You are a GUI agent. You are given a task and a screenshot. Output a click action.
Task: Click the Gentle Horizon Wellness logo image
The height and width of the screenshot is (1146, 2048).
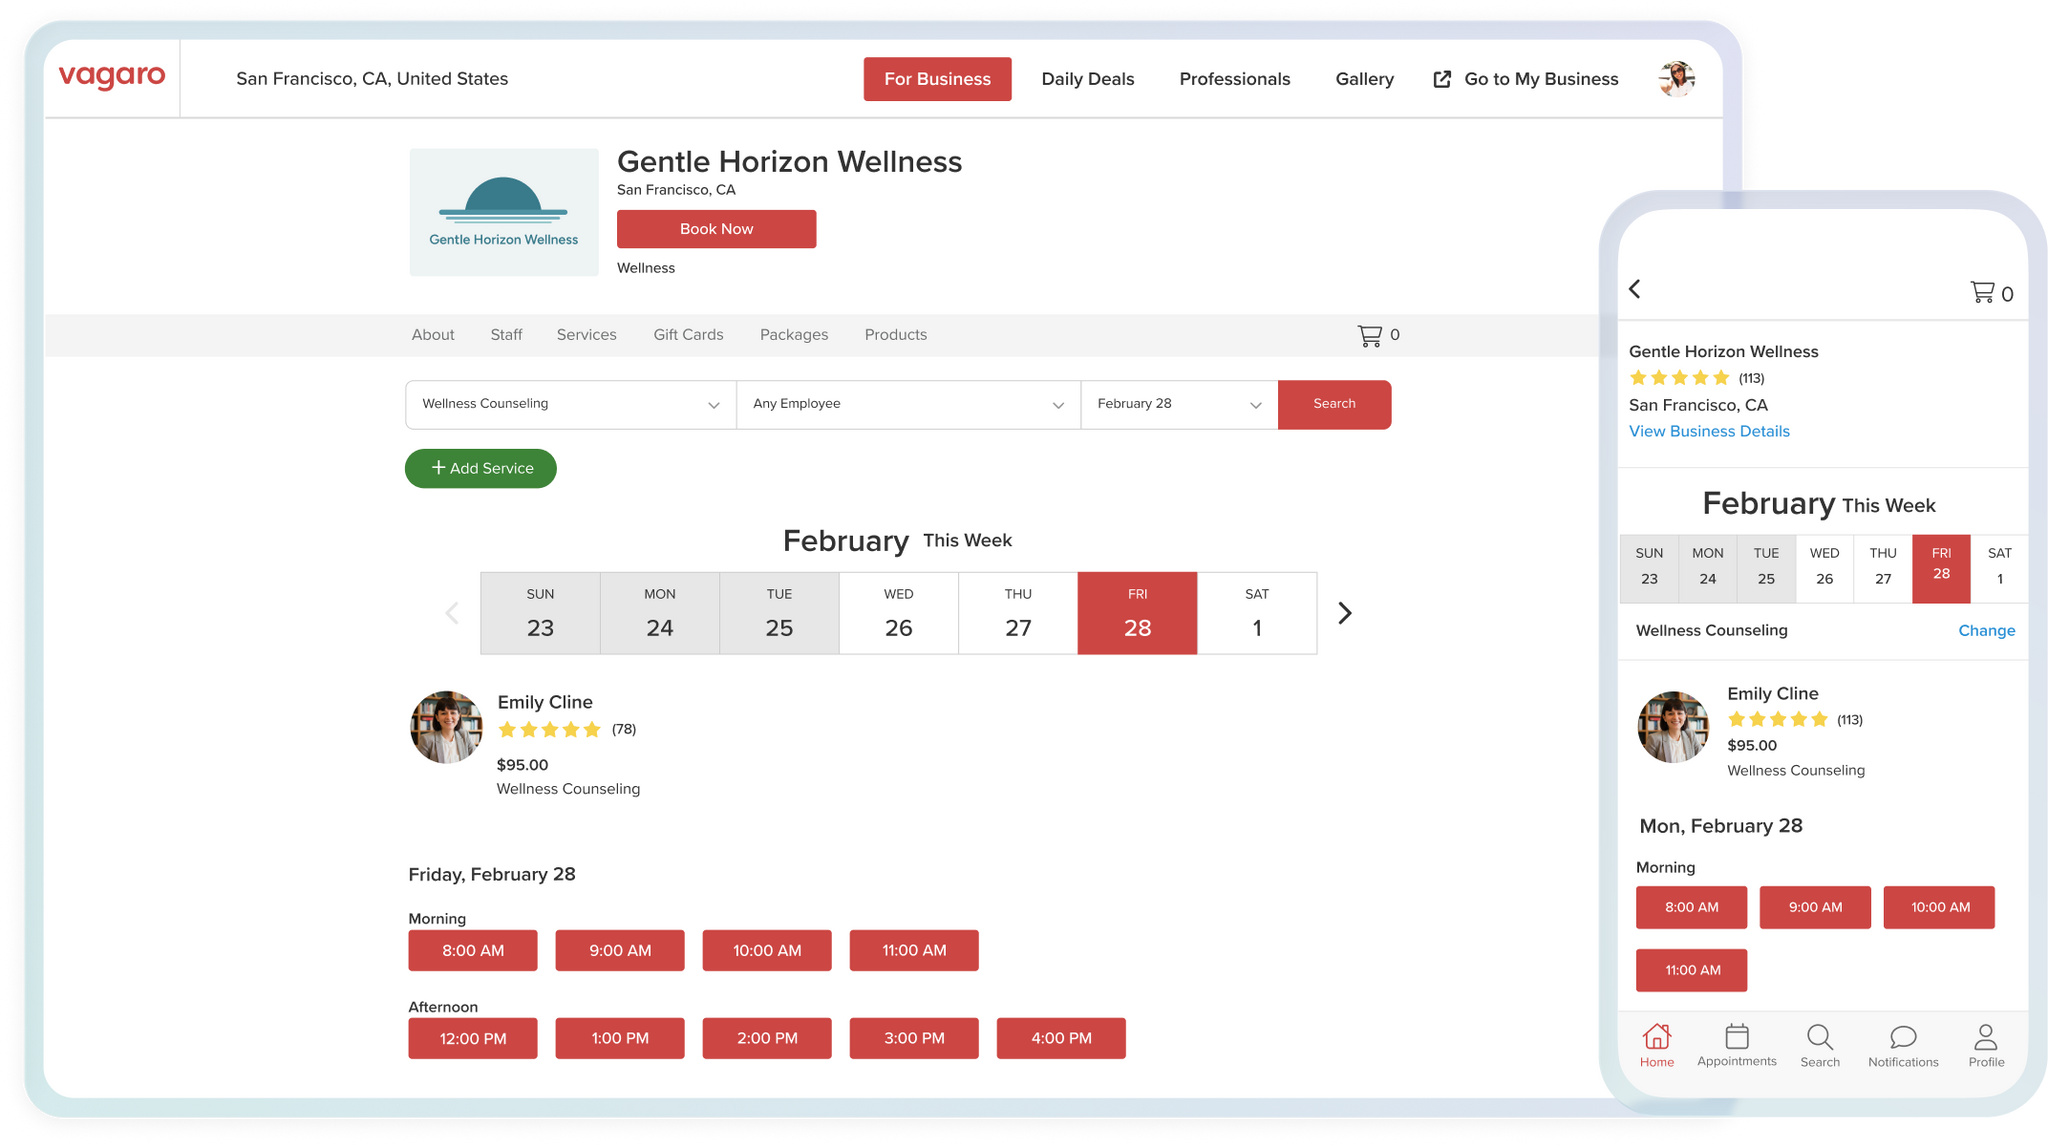(x=504, y=212)
